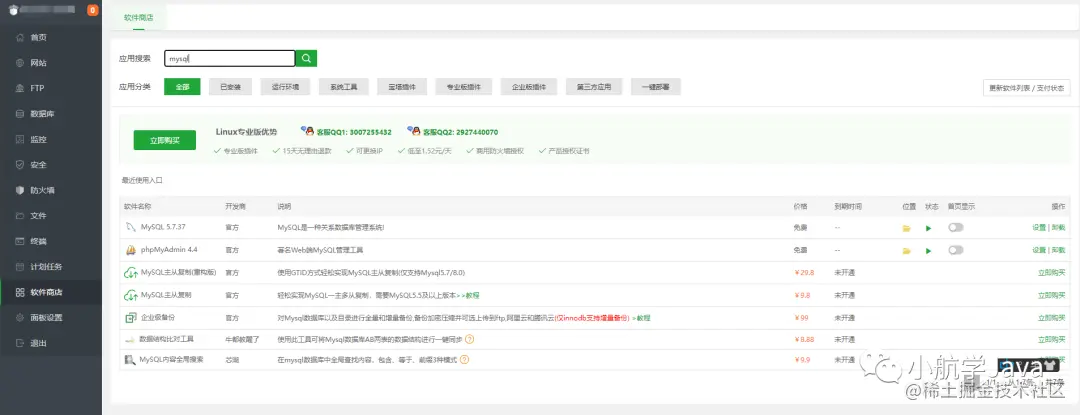Select the 运行环境 category filter
Image resolution: width=1080 pixels, height=415 pixels.
[285, 87]
